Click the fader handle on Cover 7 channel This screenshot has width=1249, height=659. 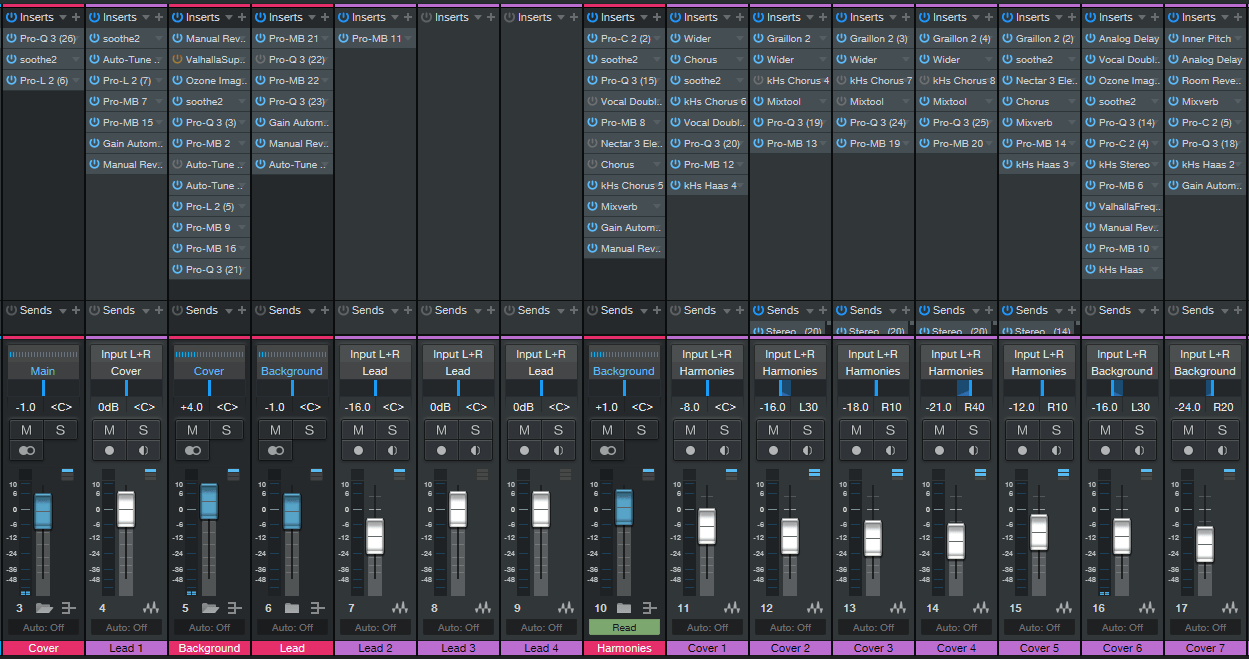pyautogui.click(x=1205, y=544)
